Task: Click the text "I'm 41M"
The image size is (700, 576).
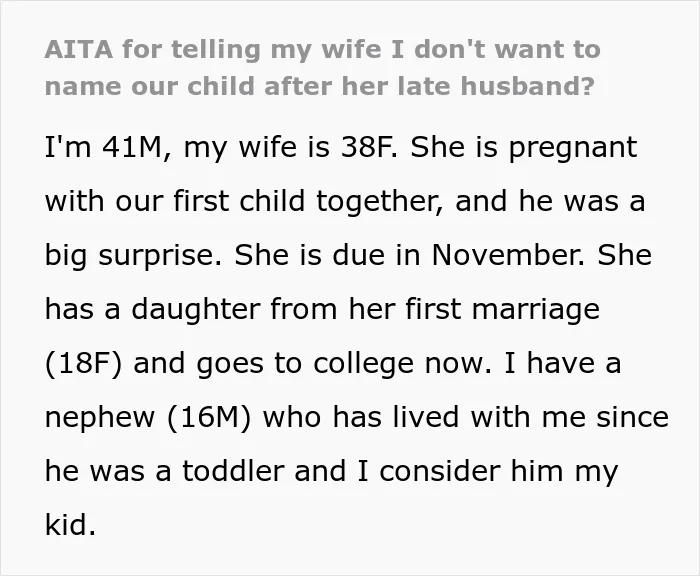Action: [103, 147]
